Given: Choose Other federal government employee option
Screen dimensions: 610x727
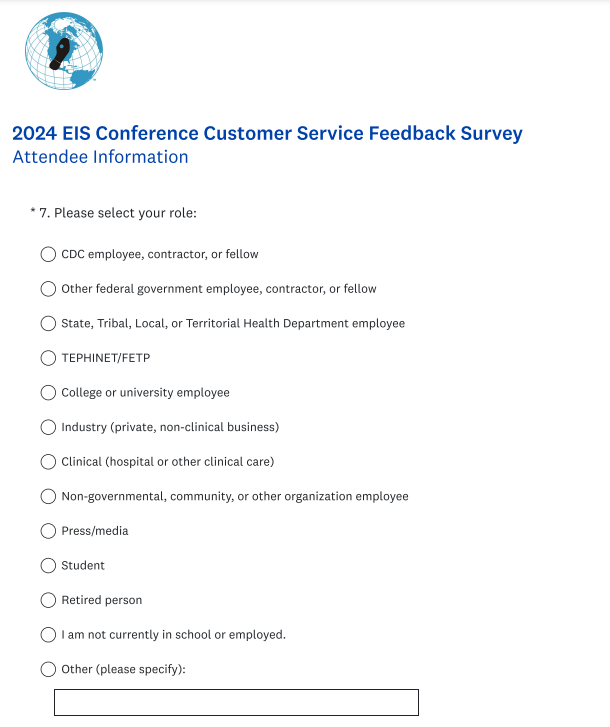Looking at the screenshot, I should click(x=48, y=289).
